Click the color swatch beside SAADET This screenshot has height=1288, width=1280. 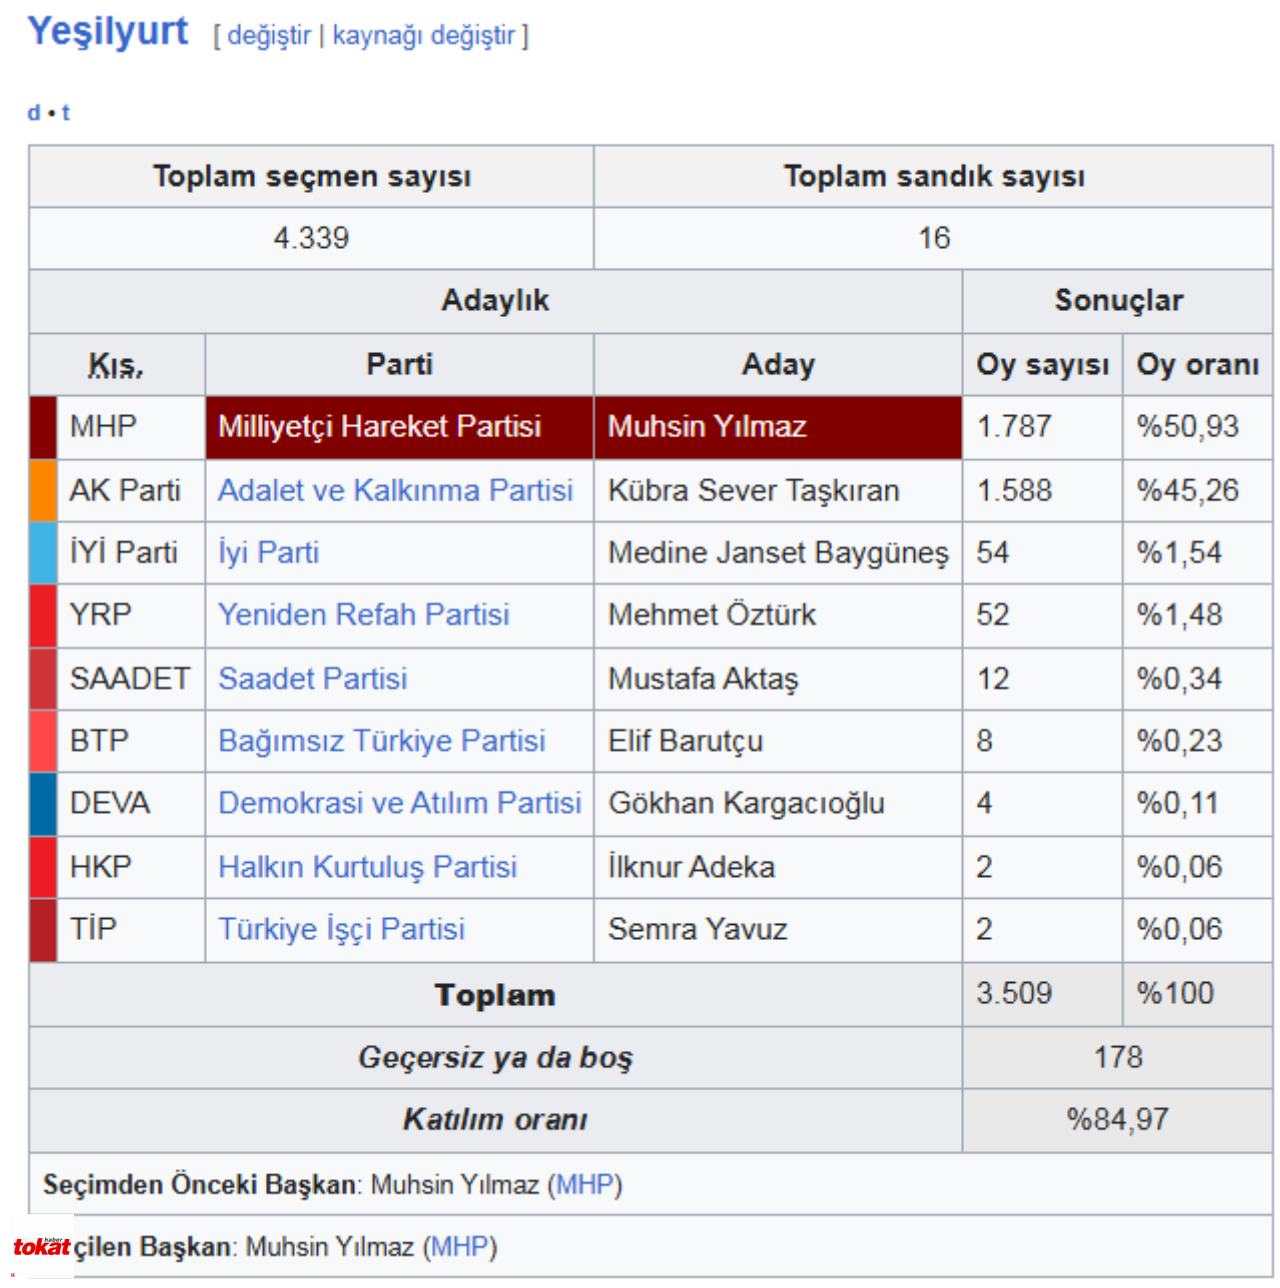[x=43, y=679]
